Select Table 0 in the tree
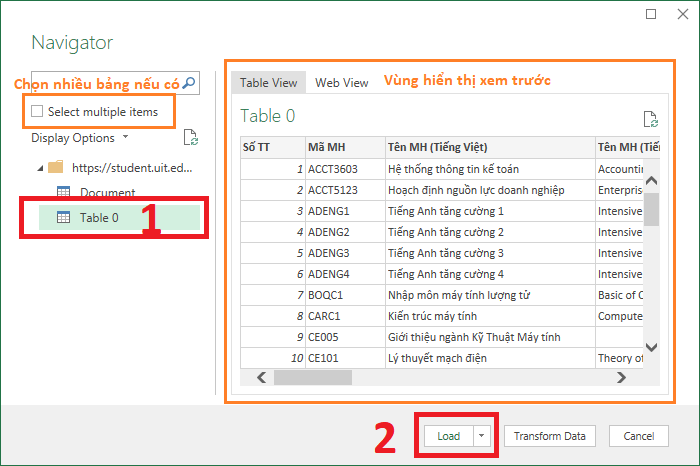 tap(119, 217)
